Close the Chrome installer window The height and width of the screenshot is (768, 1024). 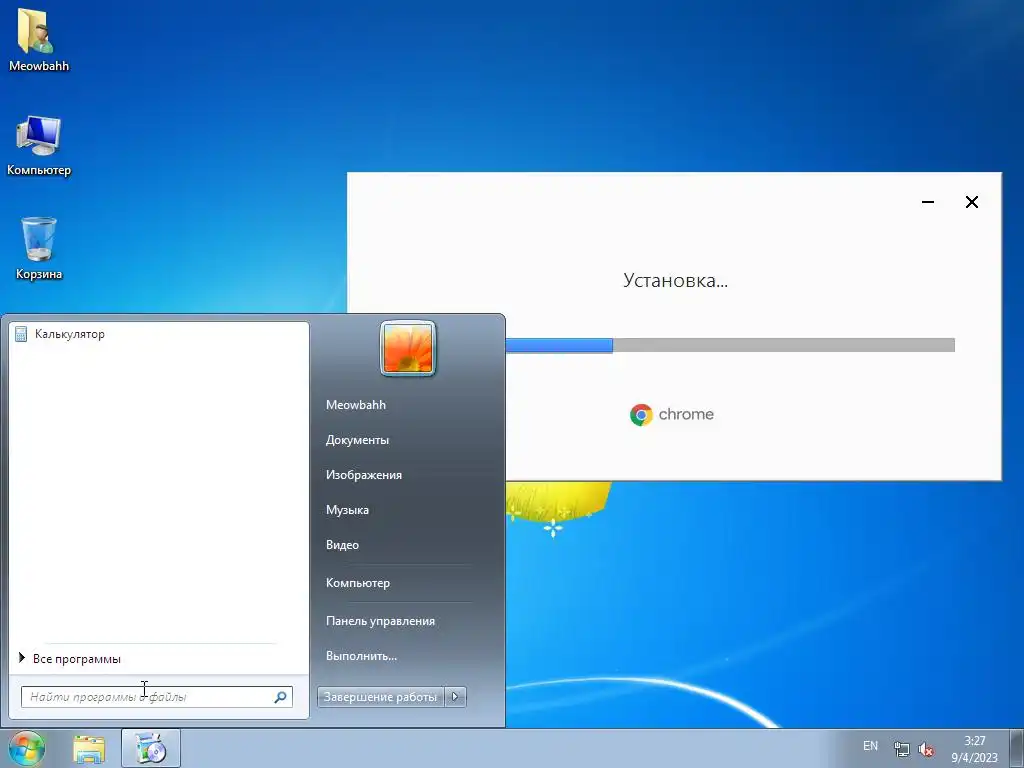972,202
